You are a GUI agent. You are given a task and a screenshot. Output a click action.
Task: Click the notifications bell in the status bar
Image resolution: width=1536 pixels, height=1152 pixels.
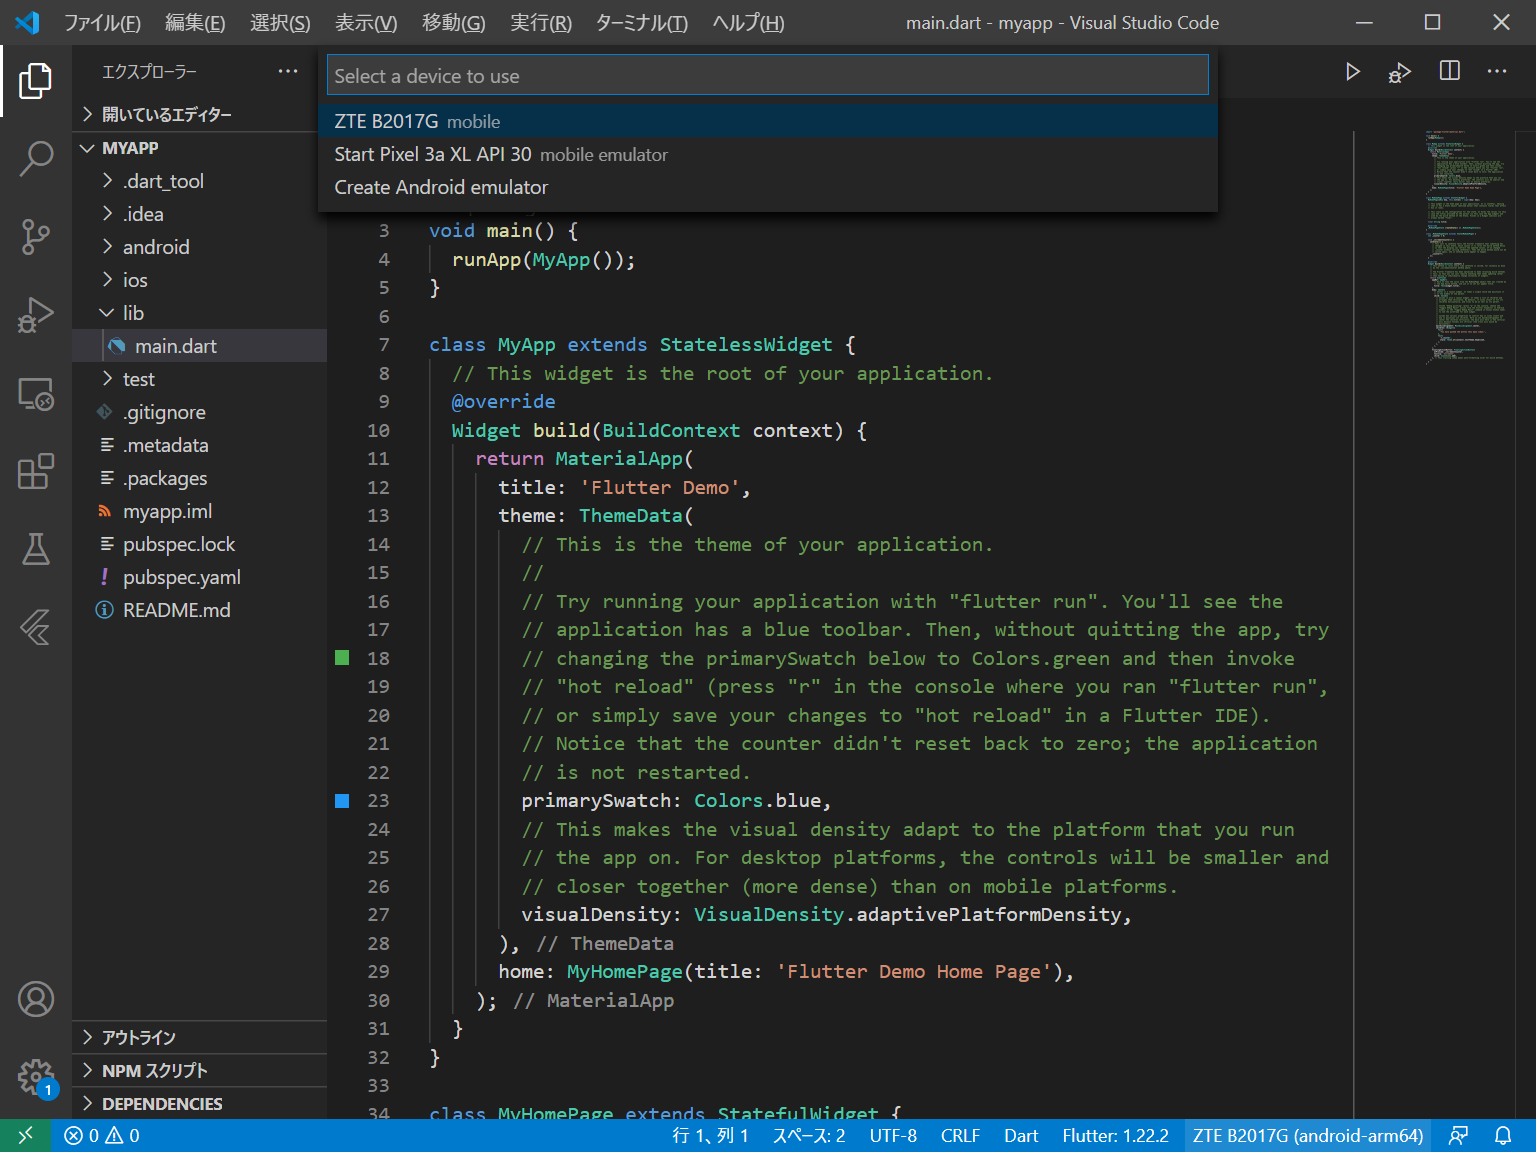click(1503, 1135)
